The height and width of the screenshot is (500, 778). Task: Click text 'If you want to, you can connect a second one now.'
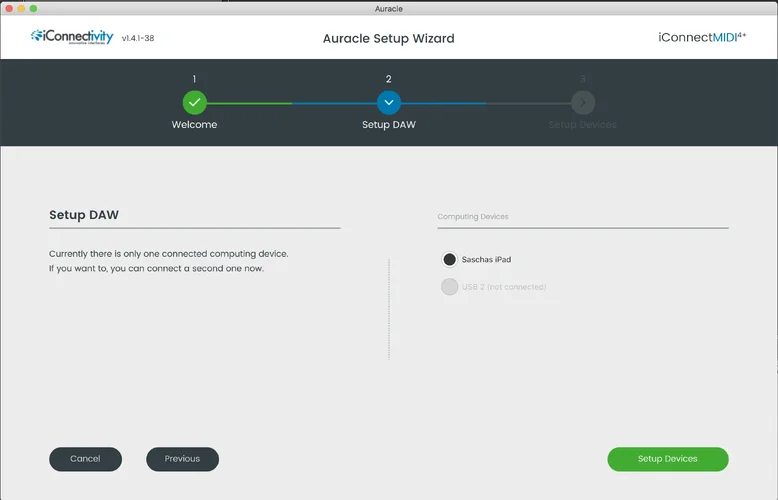[156, 268]
